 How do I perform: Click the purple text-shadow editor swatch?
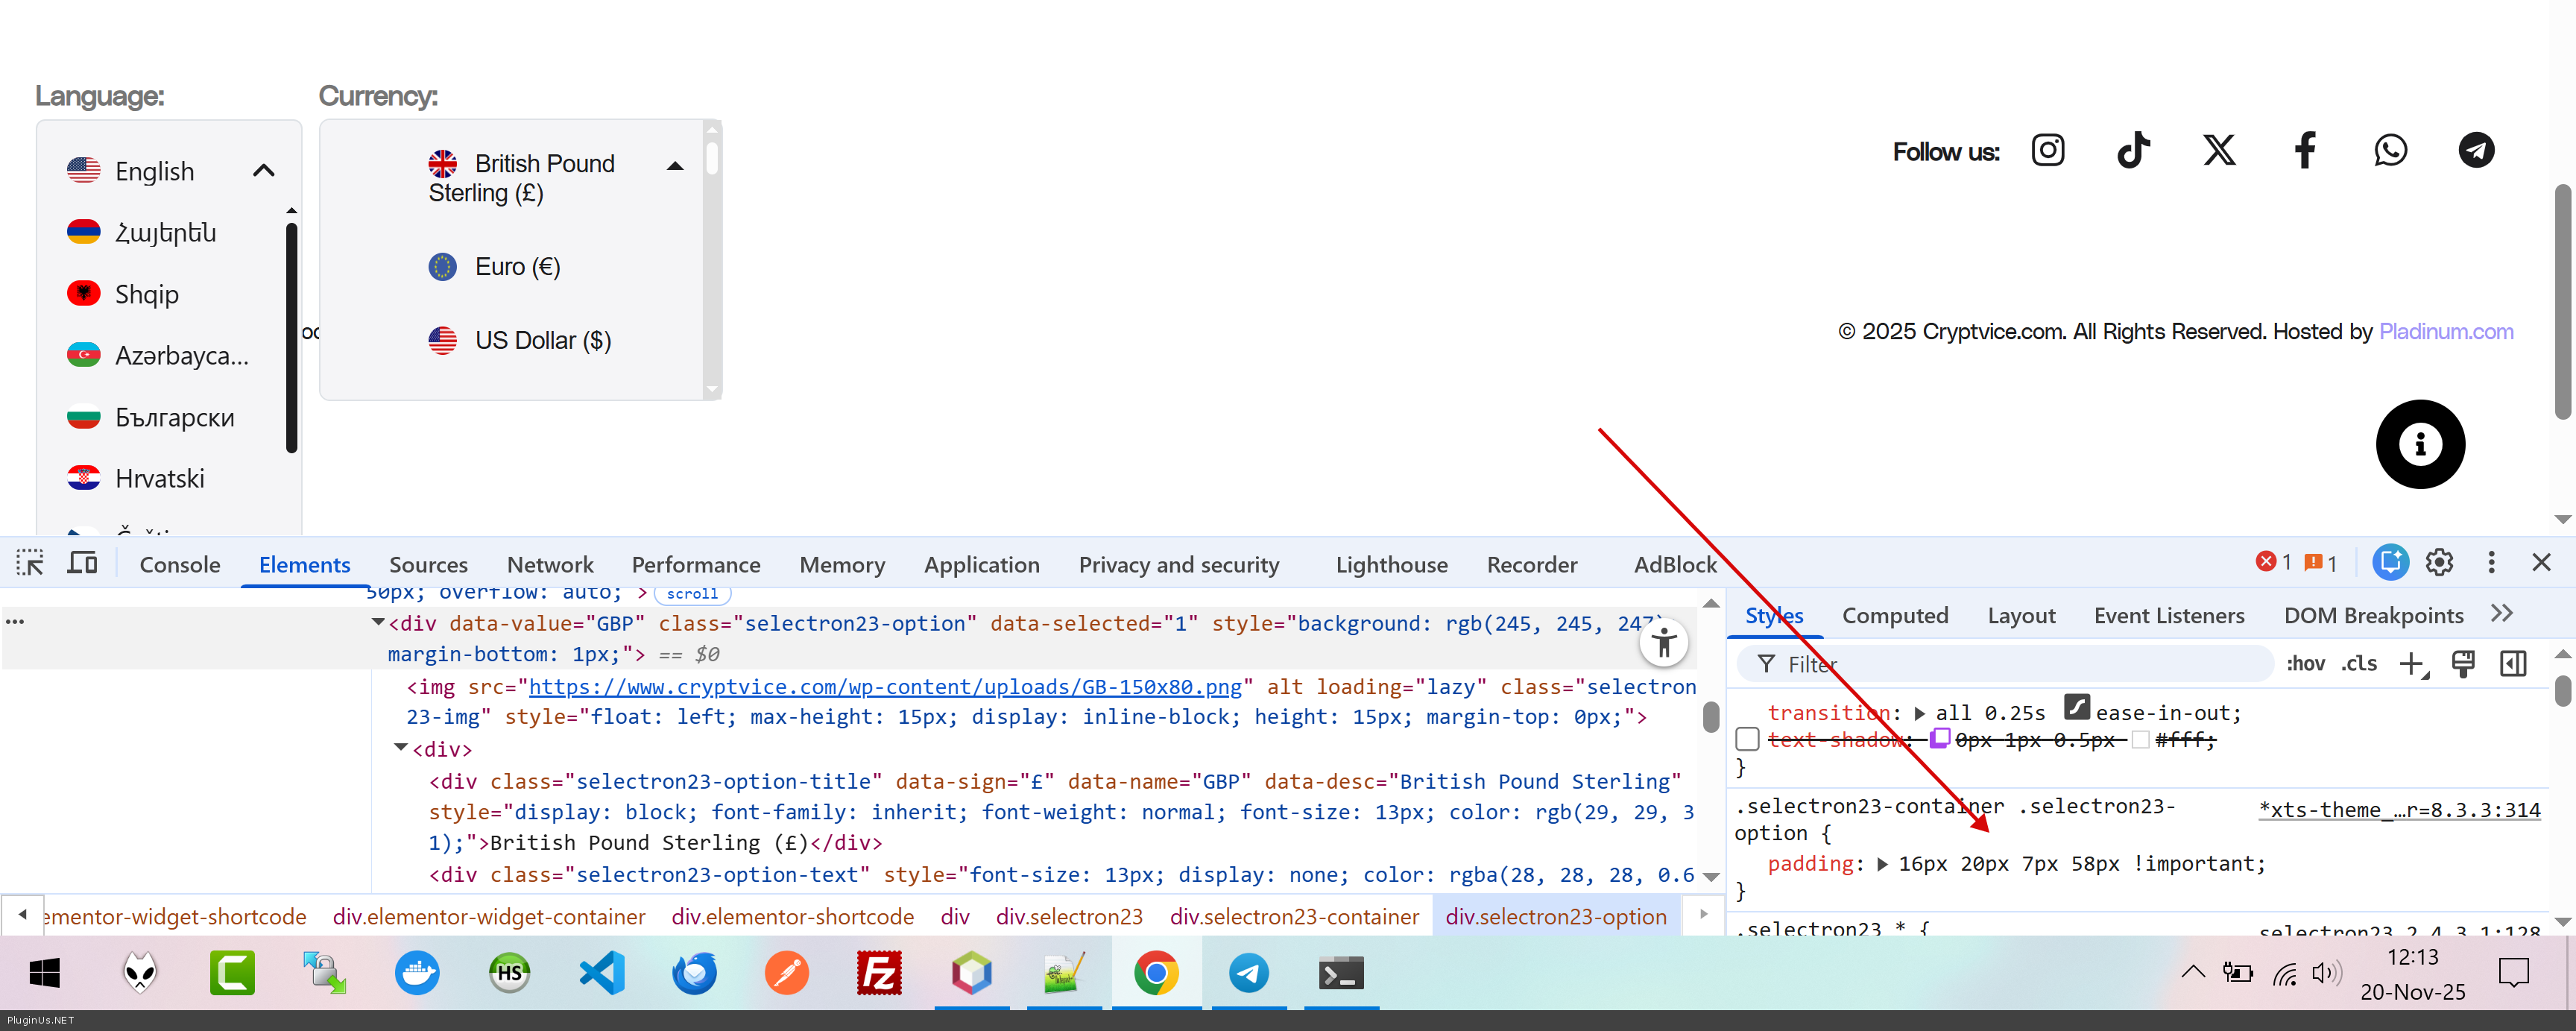tap(1939, 739)
